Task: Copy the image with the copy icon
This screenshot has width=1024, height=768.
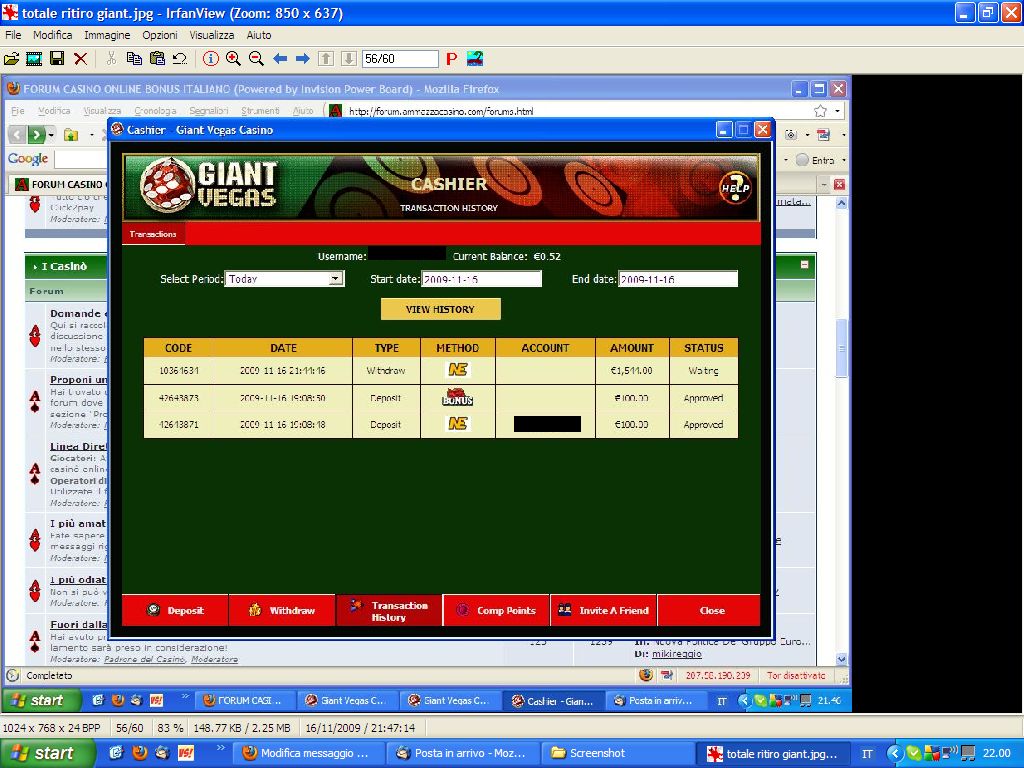Action: (134, 59)
